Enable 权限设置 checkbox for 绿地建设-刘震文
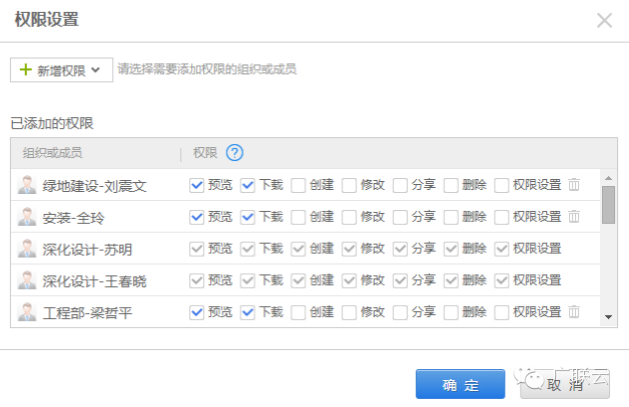The width and height of the screenshot is (629, 407). 501,185
